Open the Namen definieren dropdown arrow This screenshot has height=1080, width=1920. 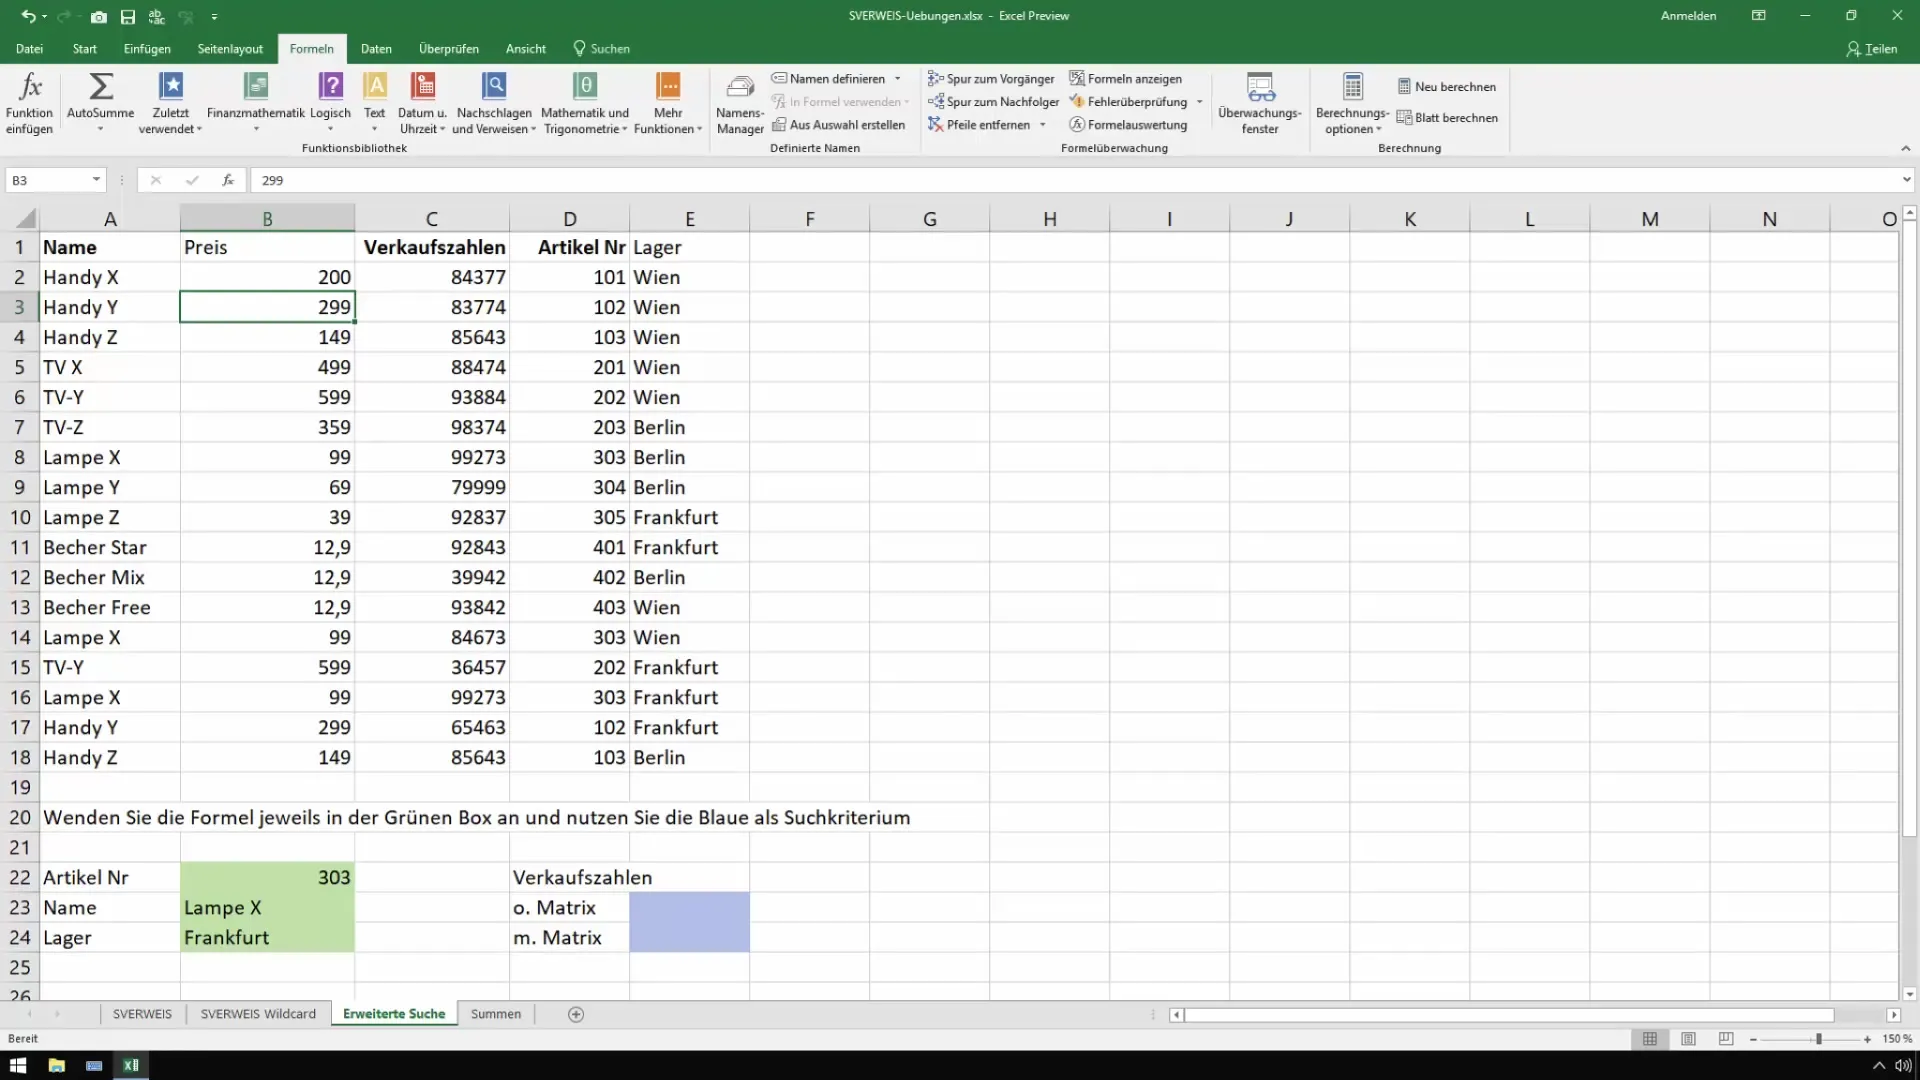[898, 79]
